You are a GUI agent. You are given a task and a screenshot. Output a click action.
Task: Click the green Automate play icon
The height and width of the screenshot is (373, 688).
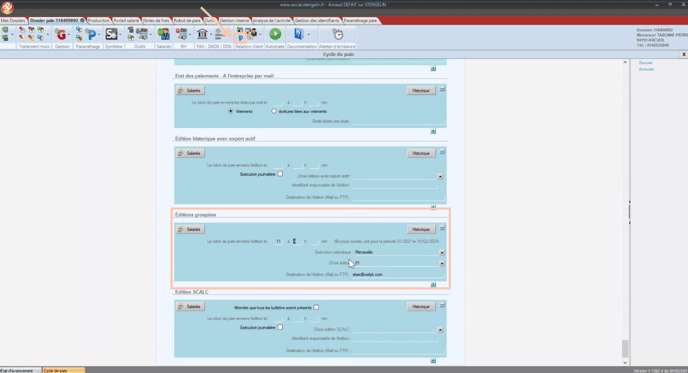275,34
